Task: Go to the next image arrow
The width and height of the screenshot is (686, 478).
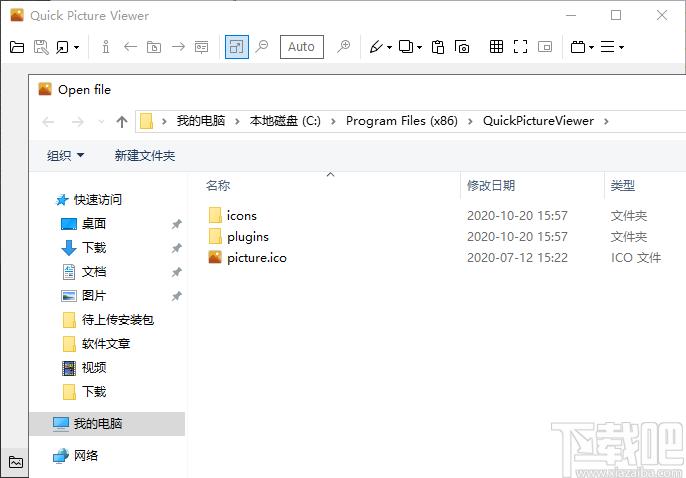Action: click(178, 46)
